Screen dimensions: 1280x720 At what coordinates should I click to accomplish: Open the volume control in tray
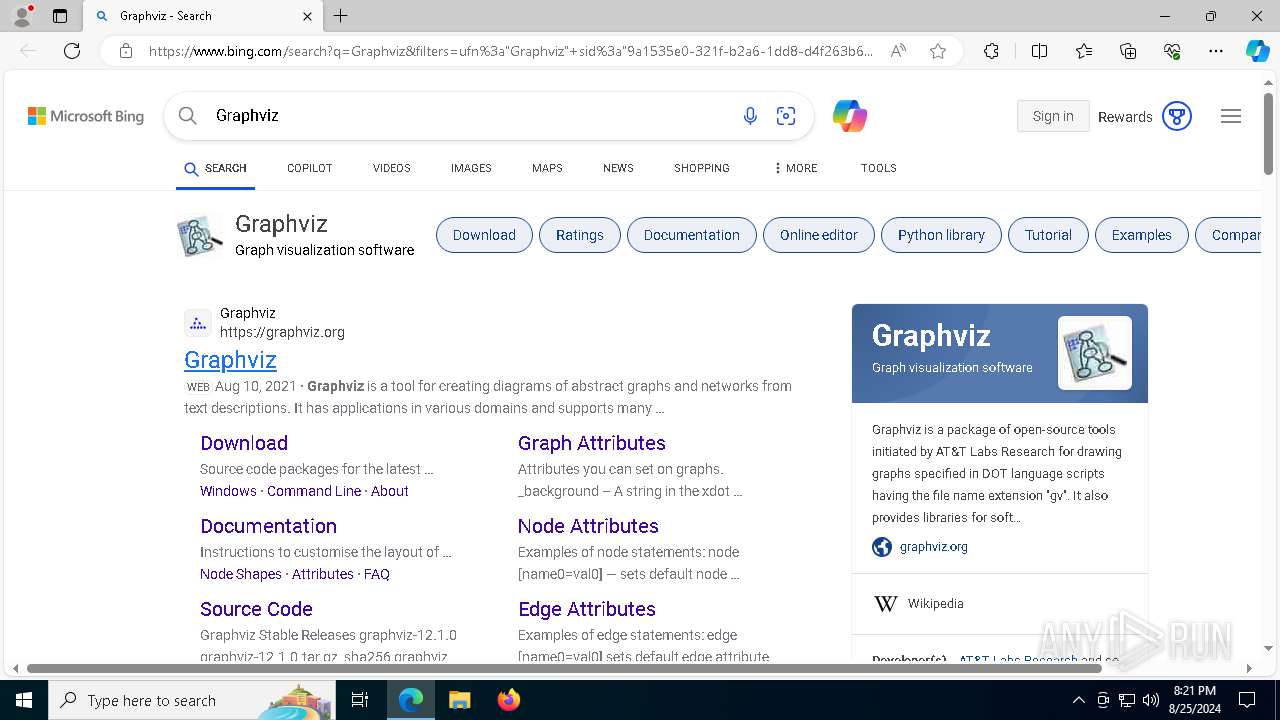click(x=1151, y=700)
